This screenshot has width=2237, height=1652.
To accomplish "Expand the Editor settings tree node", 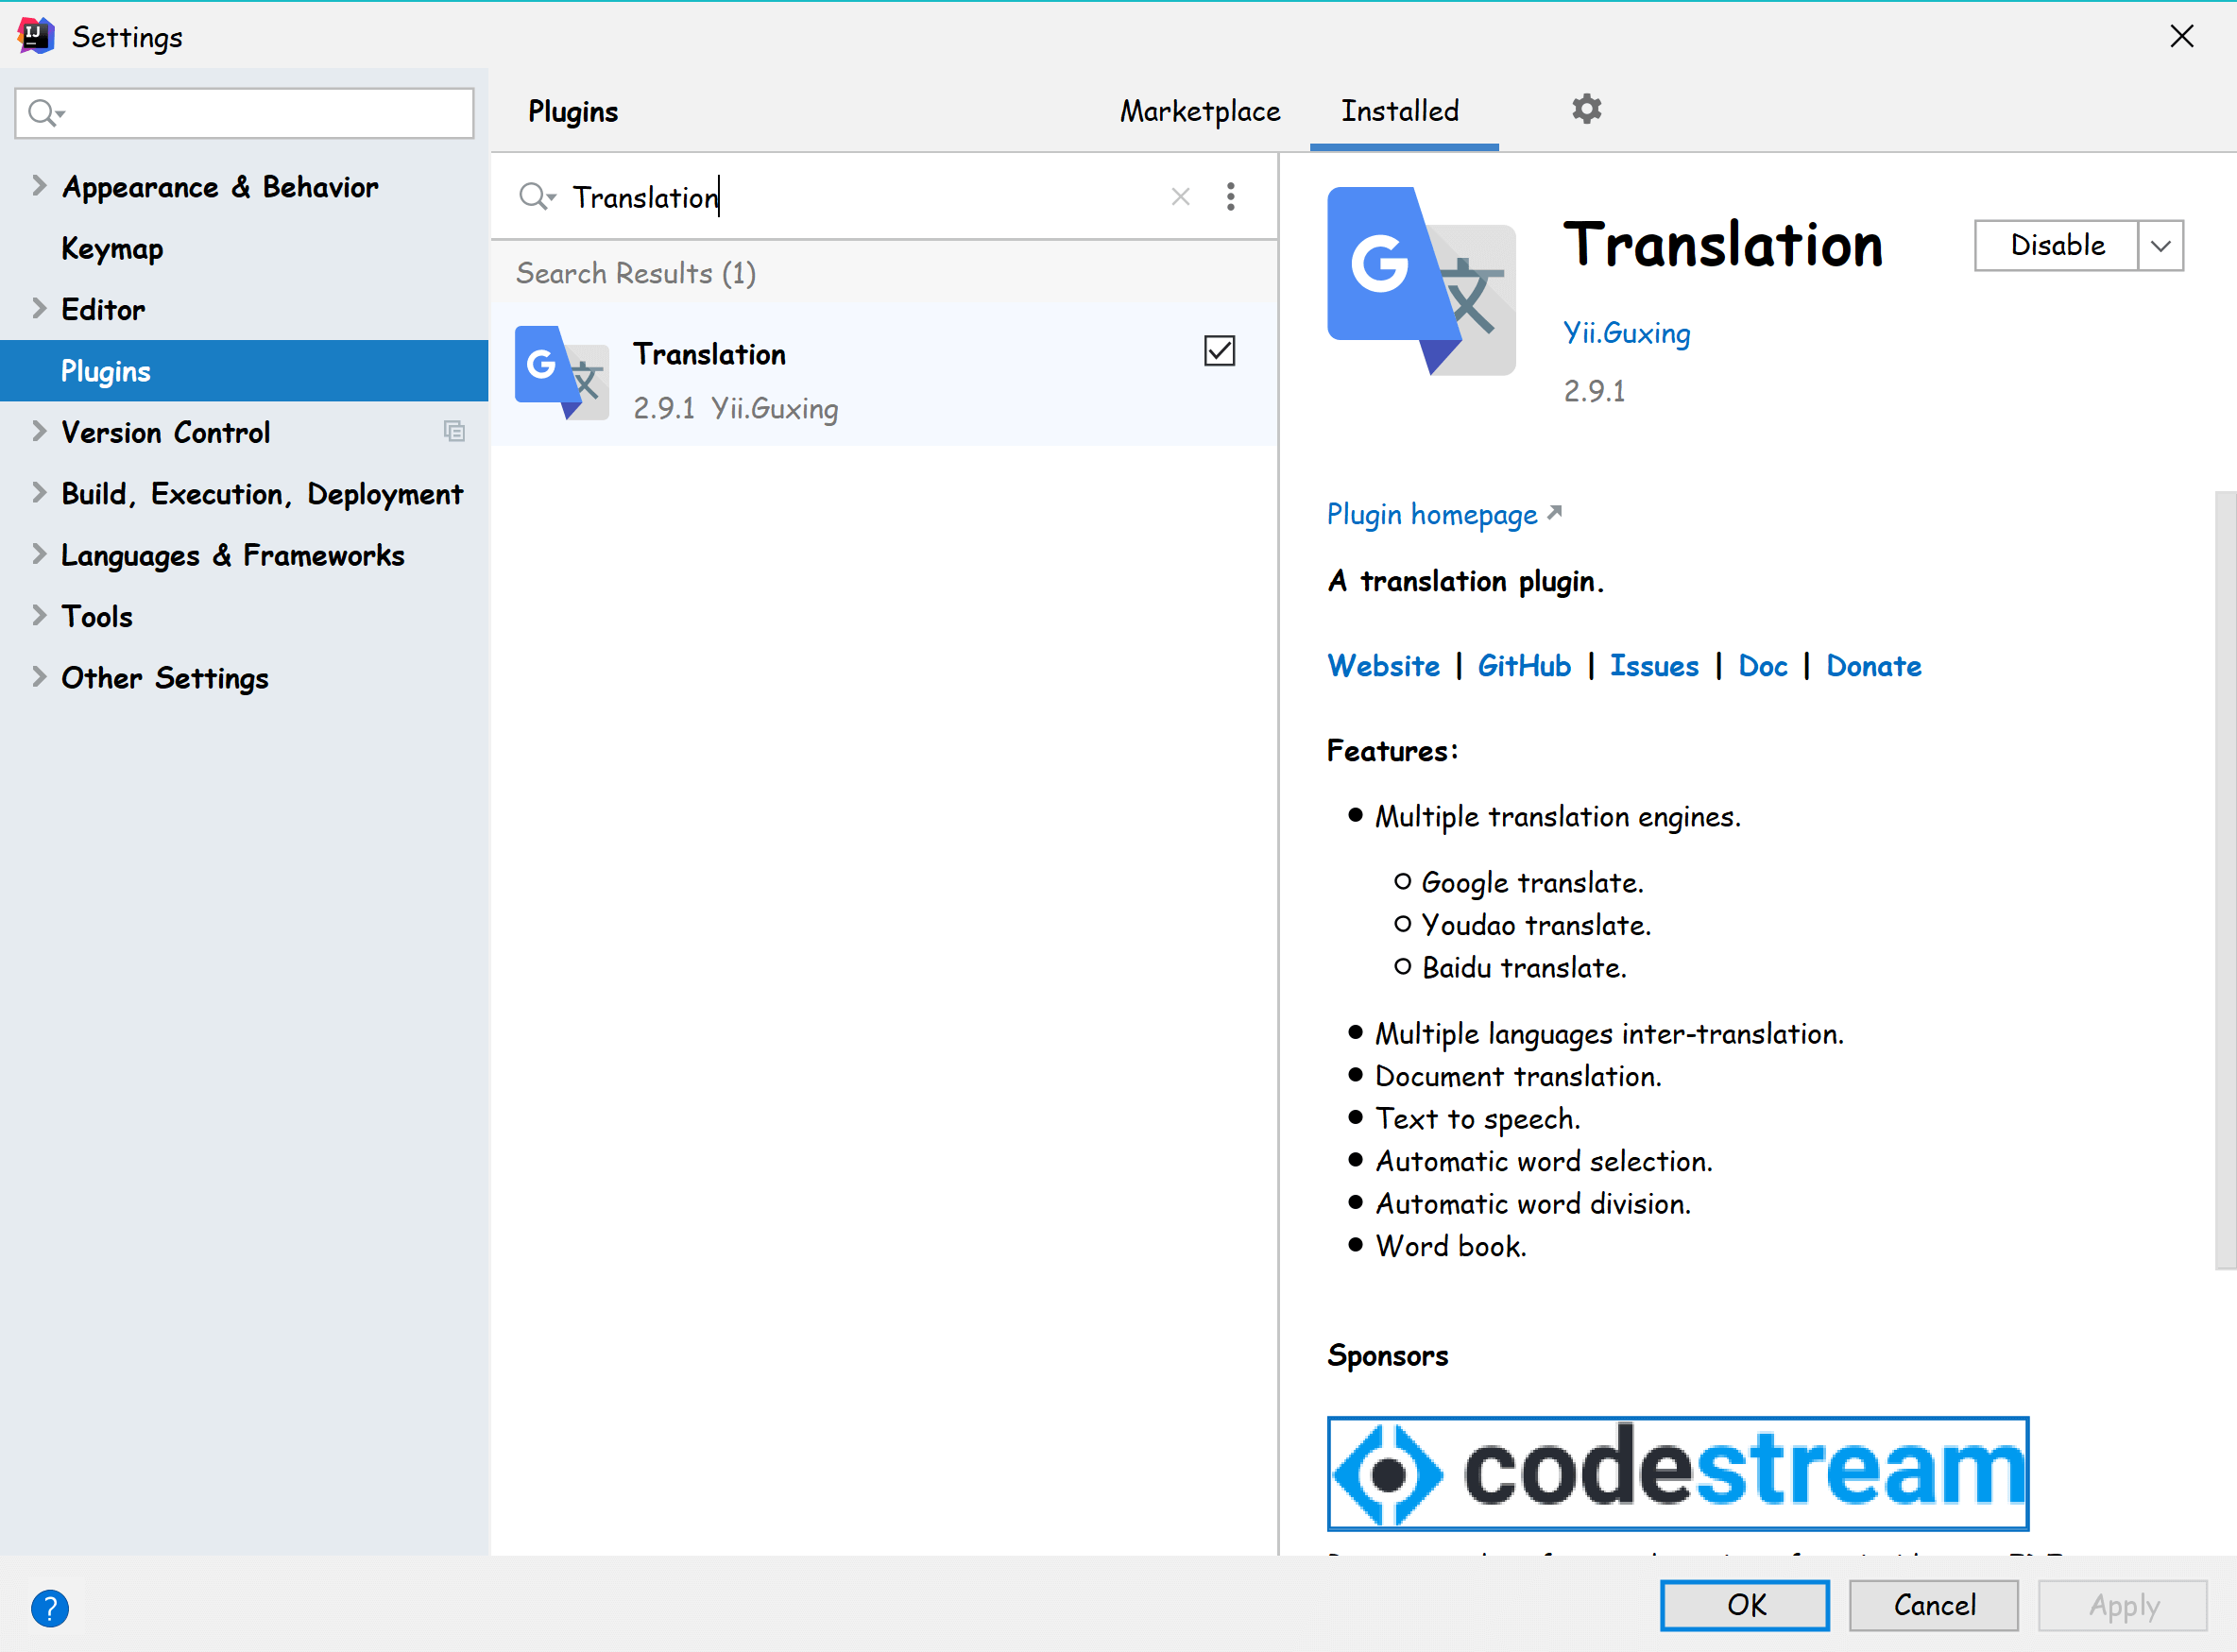I will click(39, 309).
